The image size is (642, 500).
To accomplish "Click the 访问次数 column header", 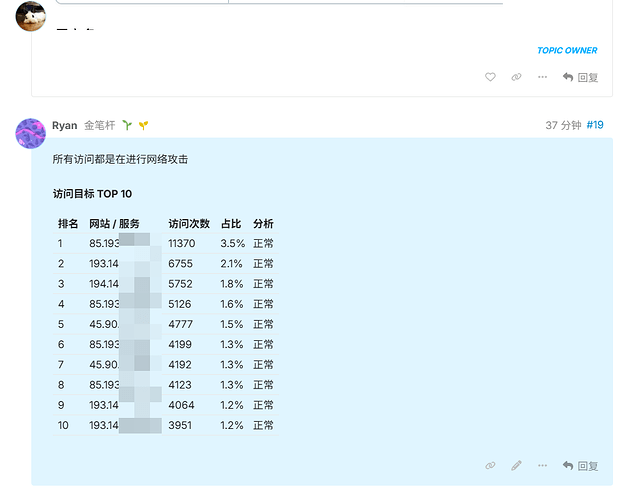I will [x=189, y=224].
